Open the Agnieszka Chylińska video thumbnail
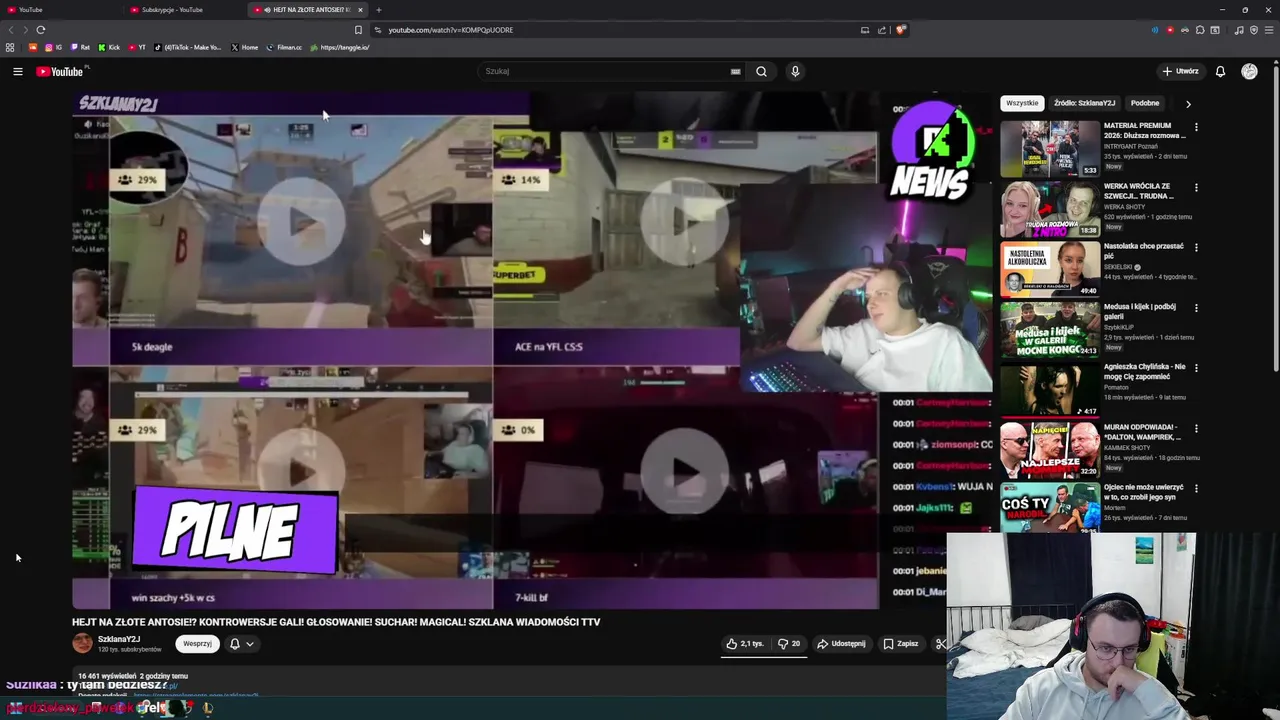The width and height of the screenshot is (1280, 720). pos(1050,389)
